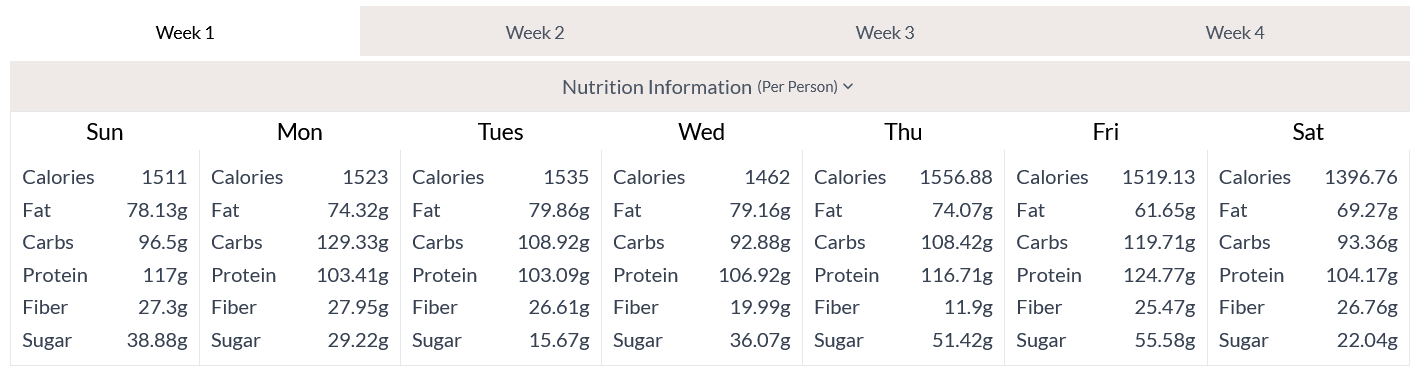Click the Fri day heading
Image resolution: width=1417 pixels, height=366 pixels.
pyautogui.click(x=1105, y=132)
